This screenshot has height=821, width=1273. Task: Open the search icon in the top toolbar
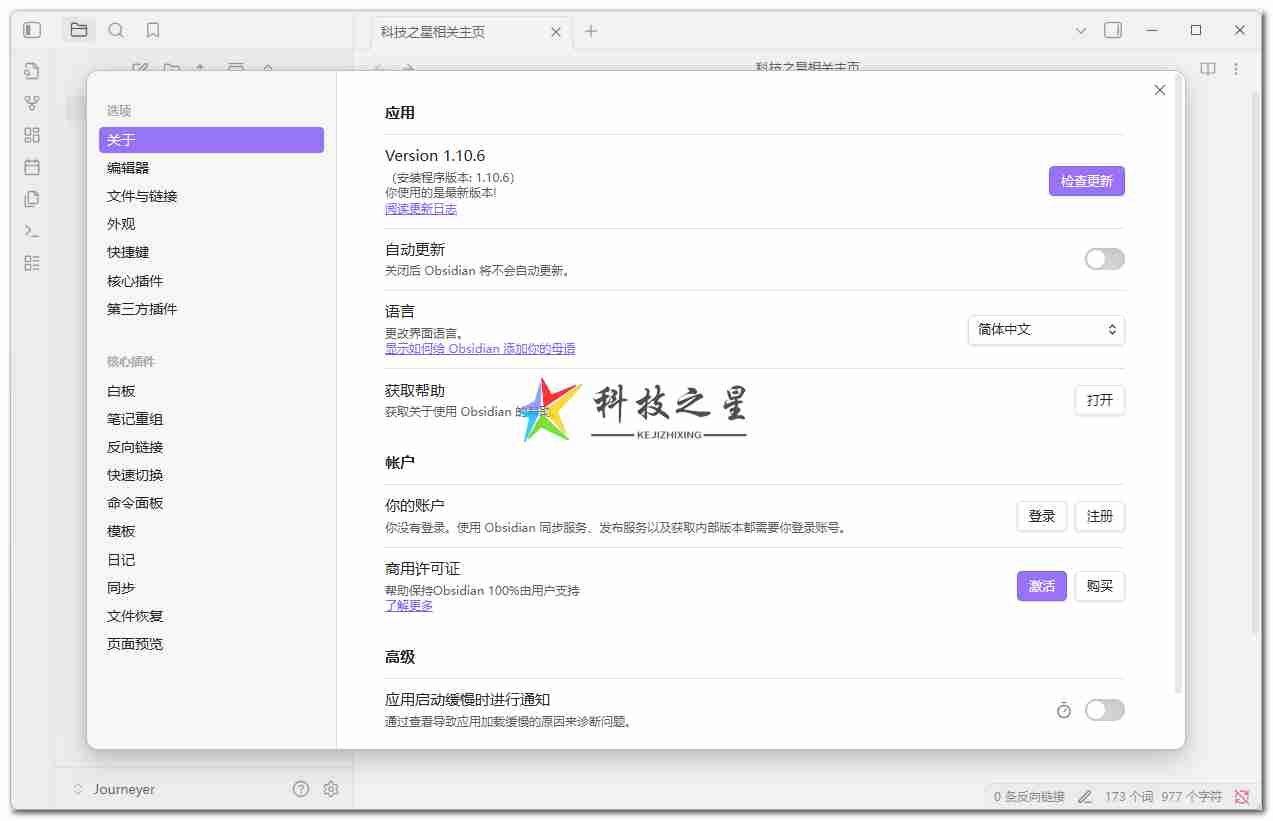point(116,30)
